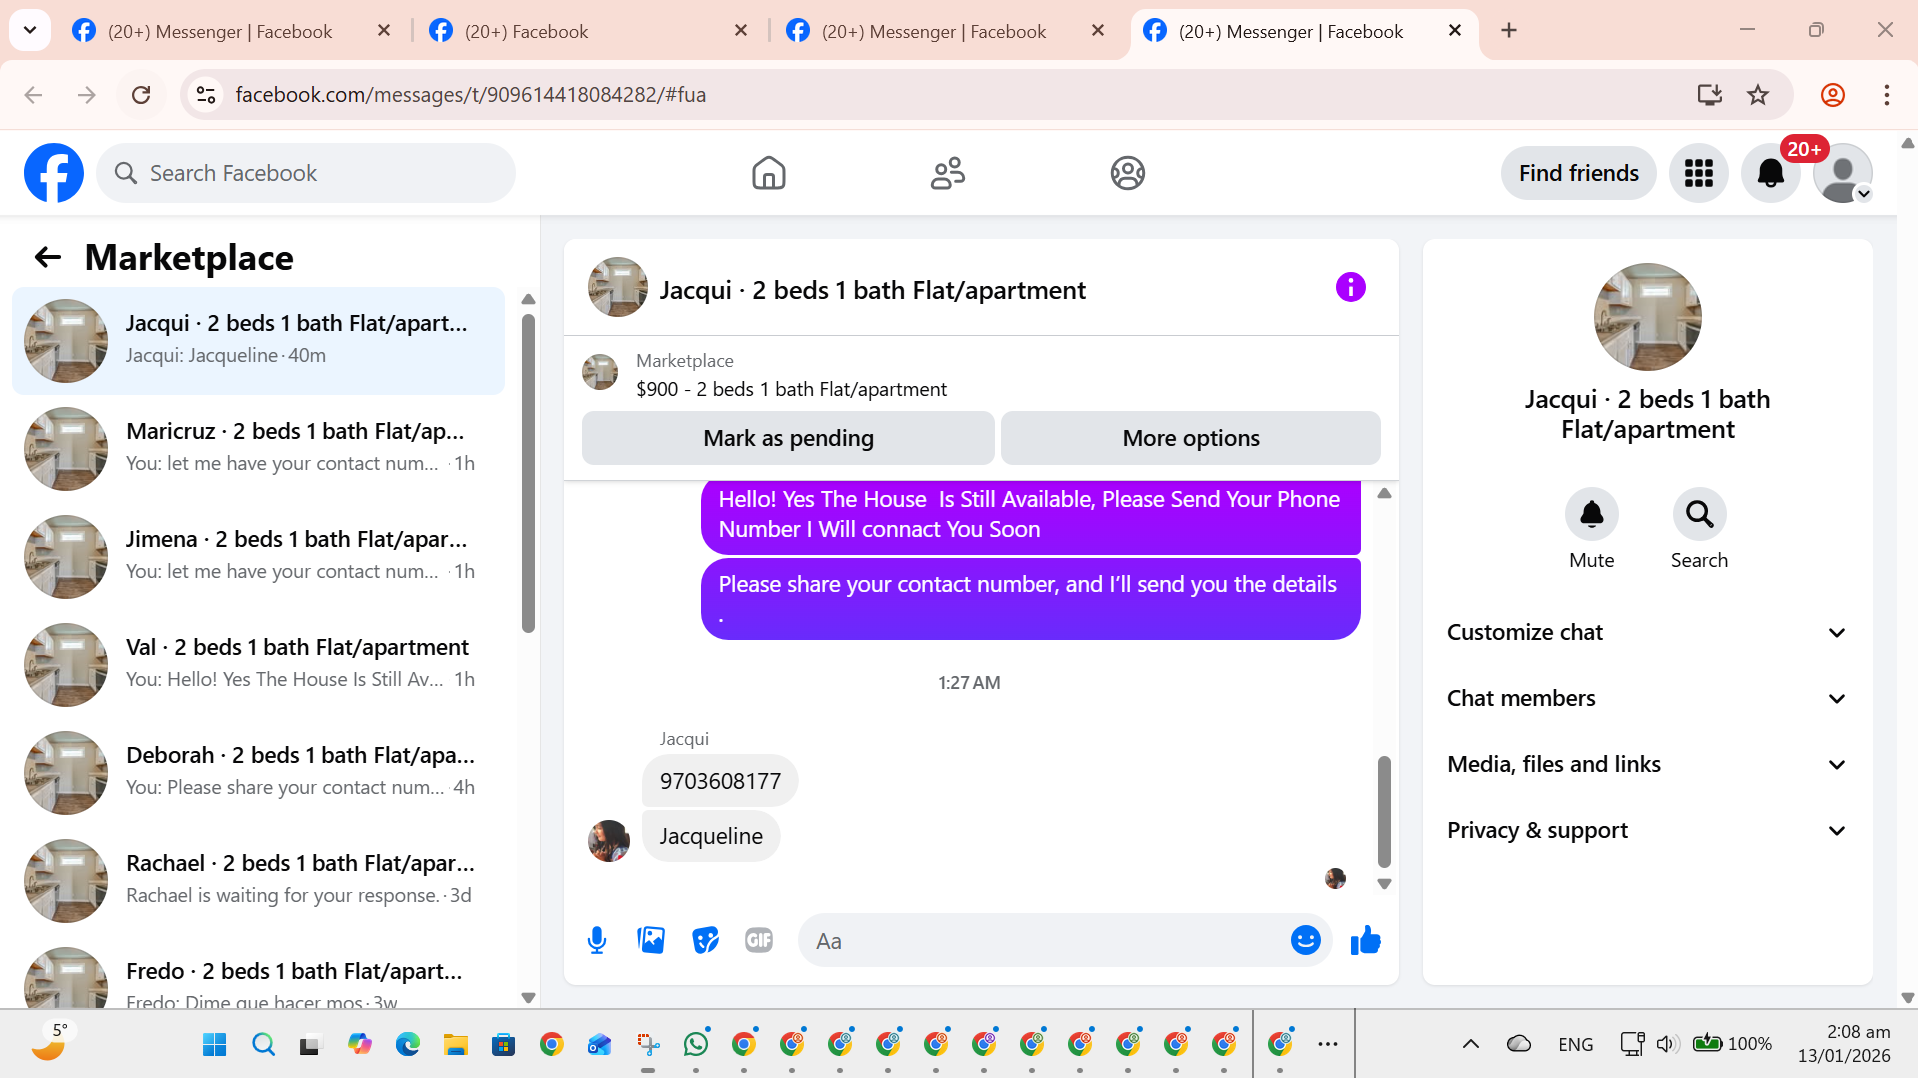Open Windows Start button

point(214,1044)
